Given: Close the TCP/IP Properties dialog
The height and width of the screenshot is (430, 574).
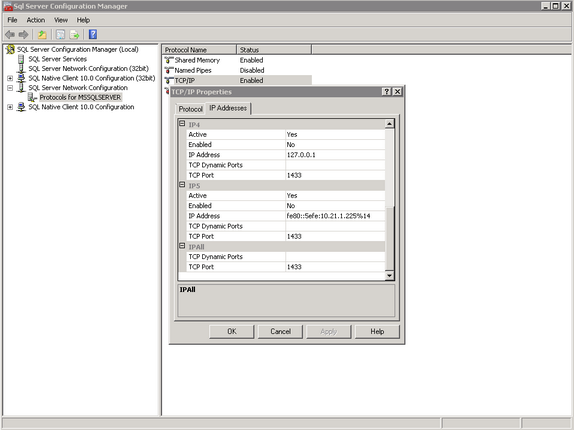Looking at the screenshot, I should (398, 91).
